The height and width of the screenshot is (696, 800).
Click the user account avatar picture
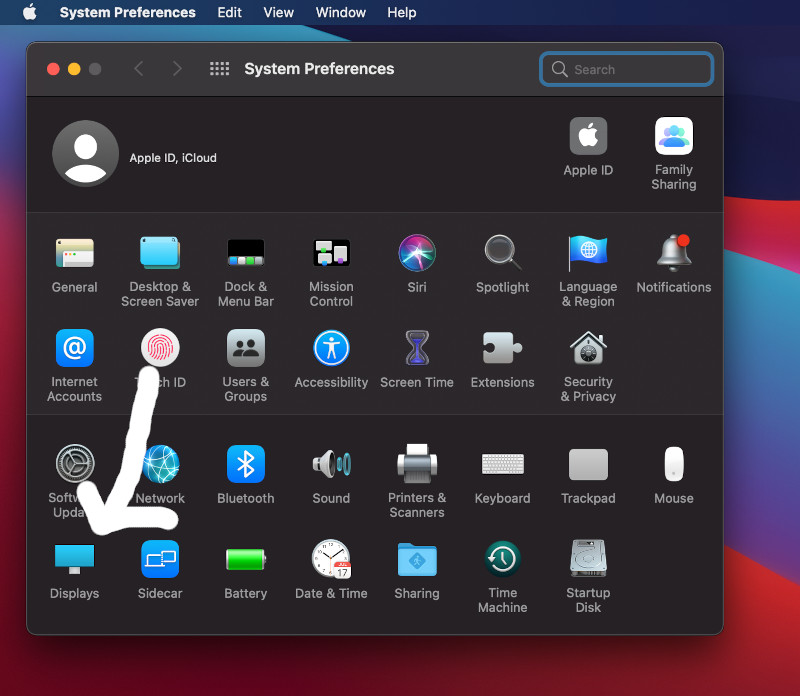click(x=86, y=153)
